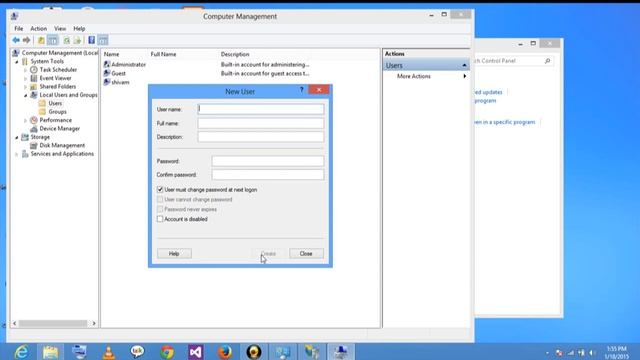Click the tree pane scroll right arrow
640x360 pixels.
pyautogui.click(x=94, y=323)
